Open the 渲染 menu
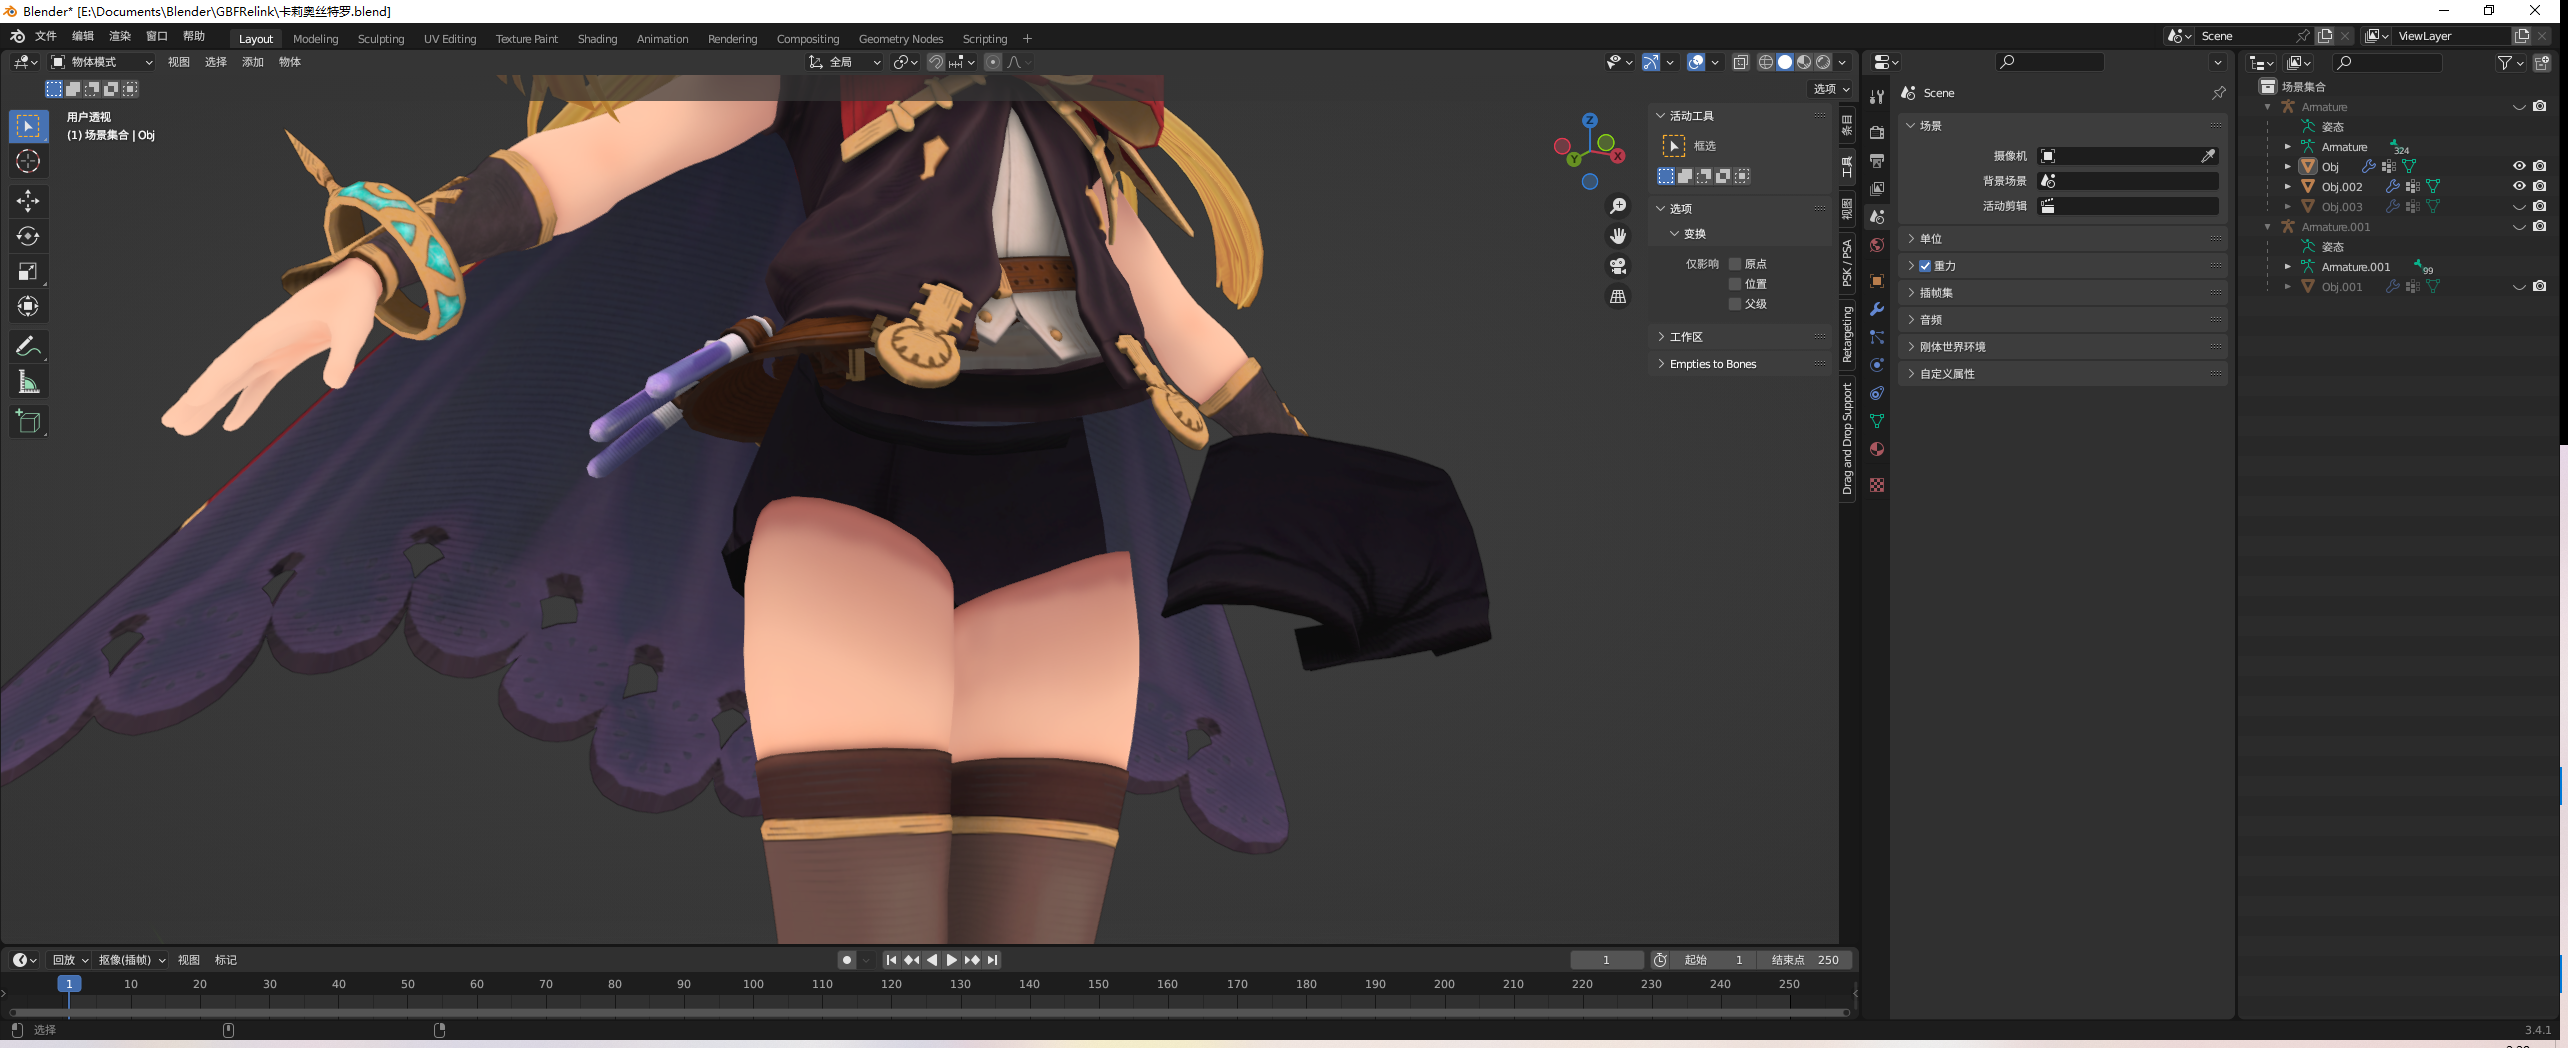Screen dimensions: 2568x1048 (x=120, y=36)
